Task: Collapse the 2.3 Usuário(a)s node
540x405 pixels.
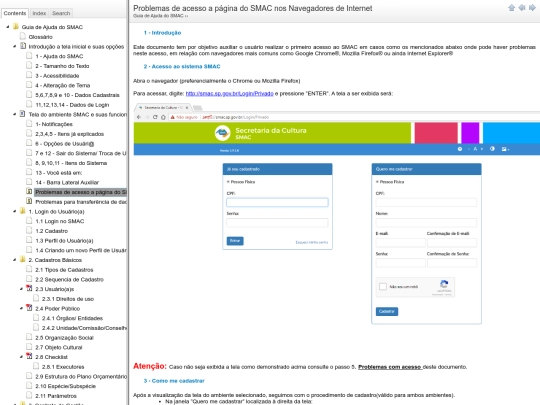Action: [x=21, y=289]
